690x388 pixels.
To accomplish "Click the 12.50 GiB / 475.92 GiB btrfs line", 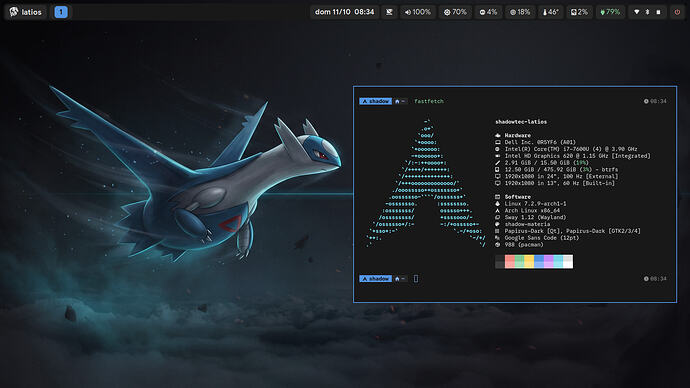I will 561,169.
